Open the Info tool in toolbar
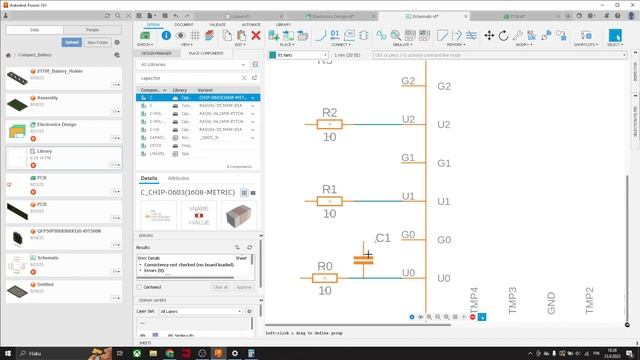640x360 pixels. tap(166, 36)
